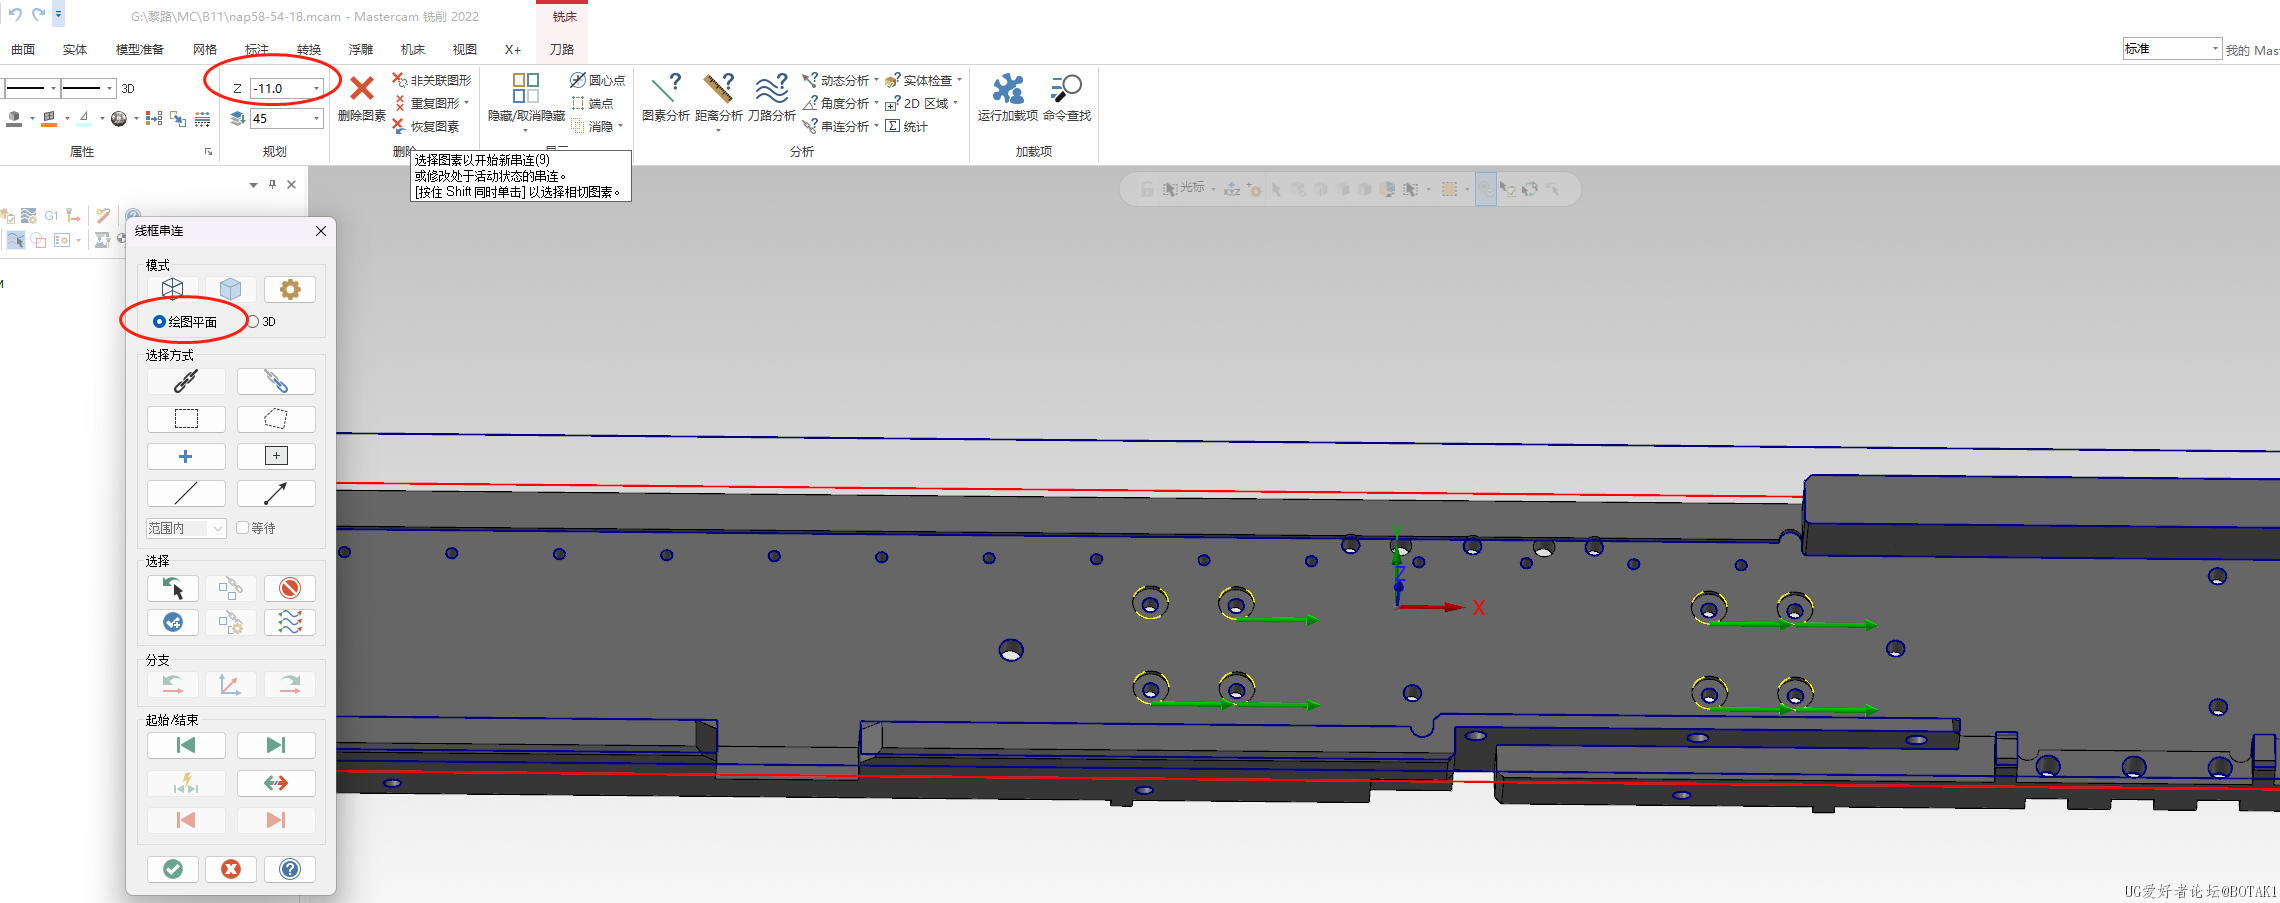Screen dimensions: 2280x903
Task: Select solid chaining mode icon
Action: point(231,289)
